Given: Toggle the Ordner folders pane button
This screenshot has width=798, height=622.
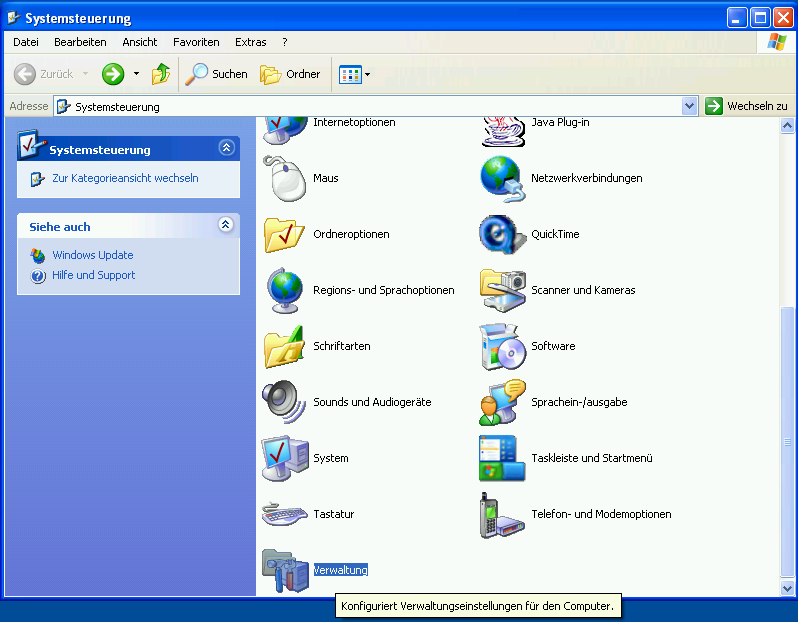Looking at the screenshot, I should tap(290, 74).
